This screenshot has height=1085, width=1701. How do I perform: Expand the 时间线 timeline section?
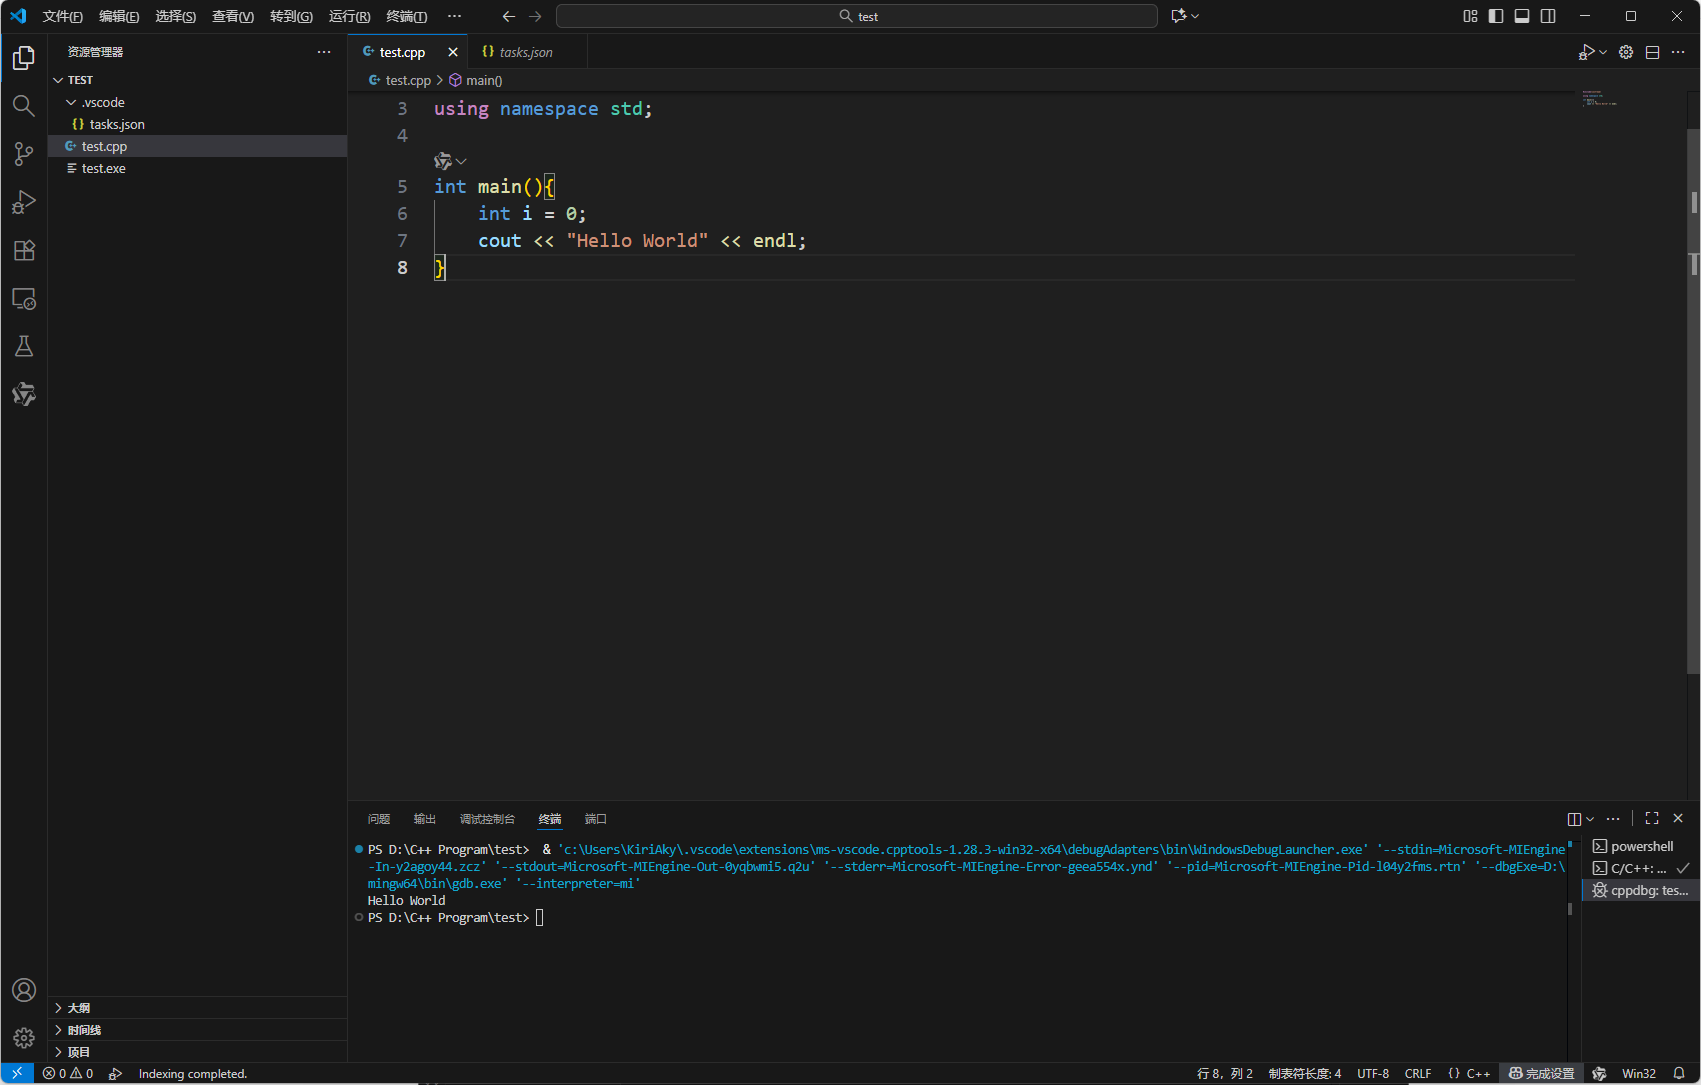point(84,1030)
